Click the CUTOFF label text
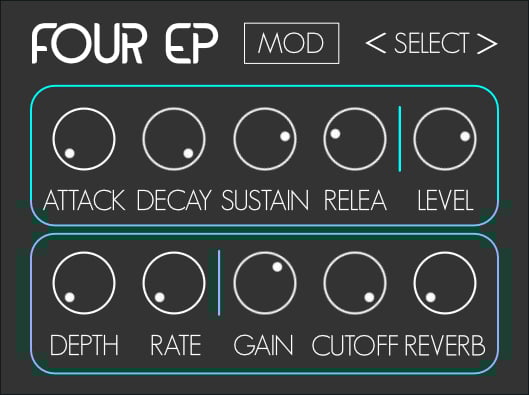Image resolution: width=529 pixels, height=395 pixels. 355,345
